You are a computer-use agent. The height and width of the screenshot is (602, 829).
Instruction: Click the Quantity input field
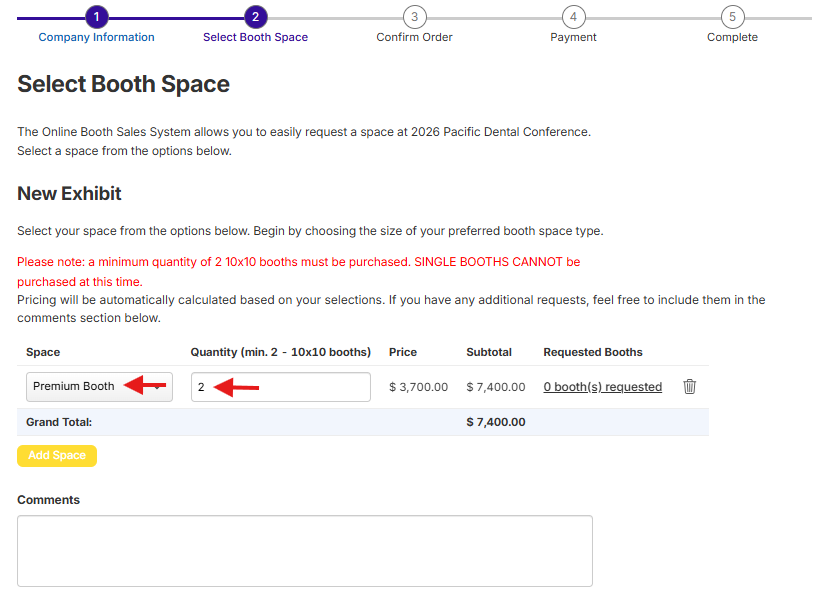coord(281,387)
